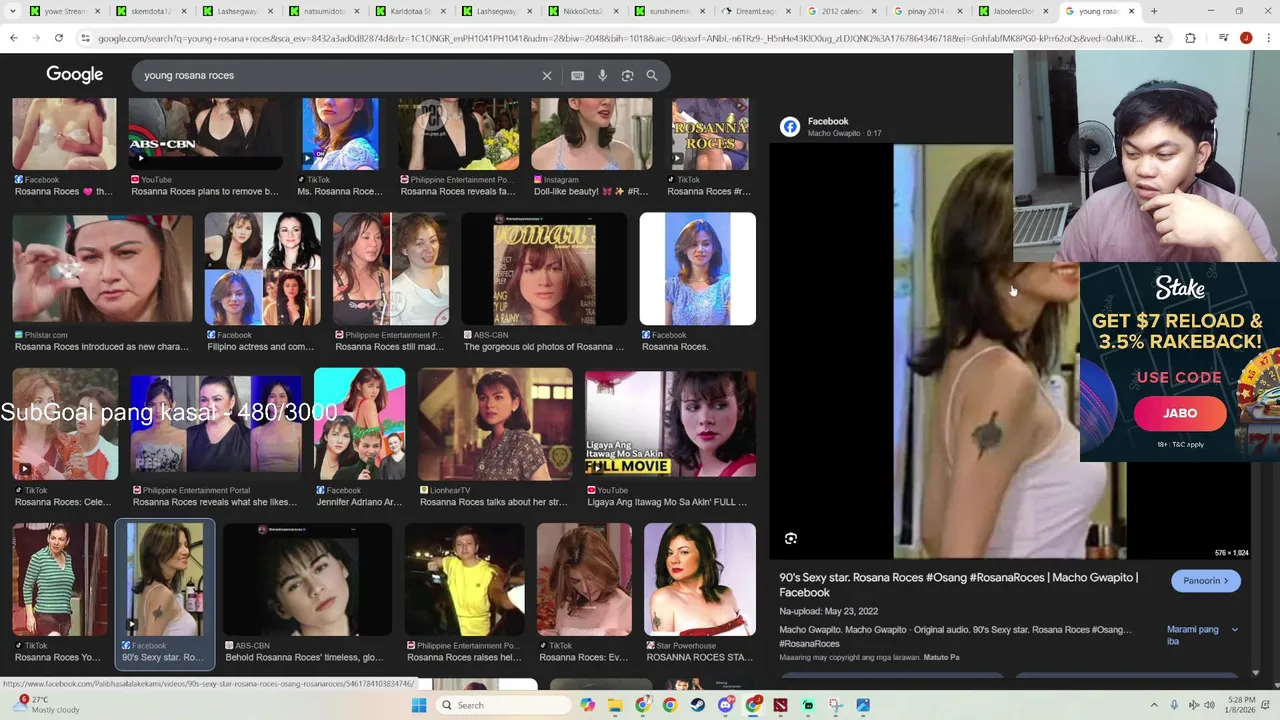The image size is (1280, 720).
Task: Open the Behold Rosanna Roces' timeless ABS-CBN thumbnail
Action: point(307,580)
